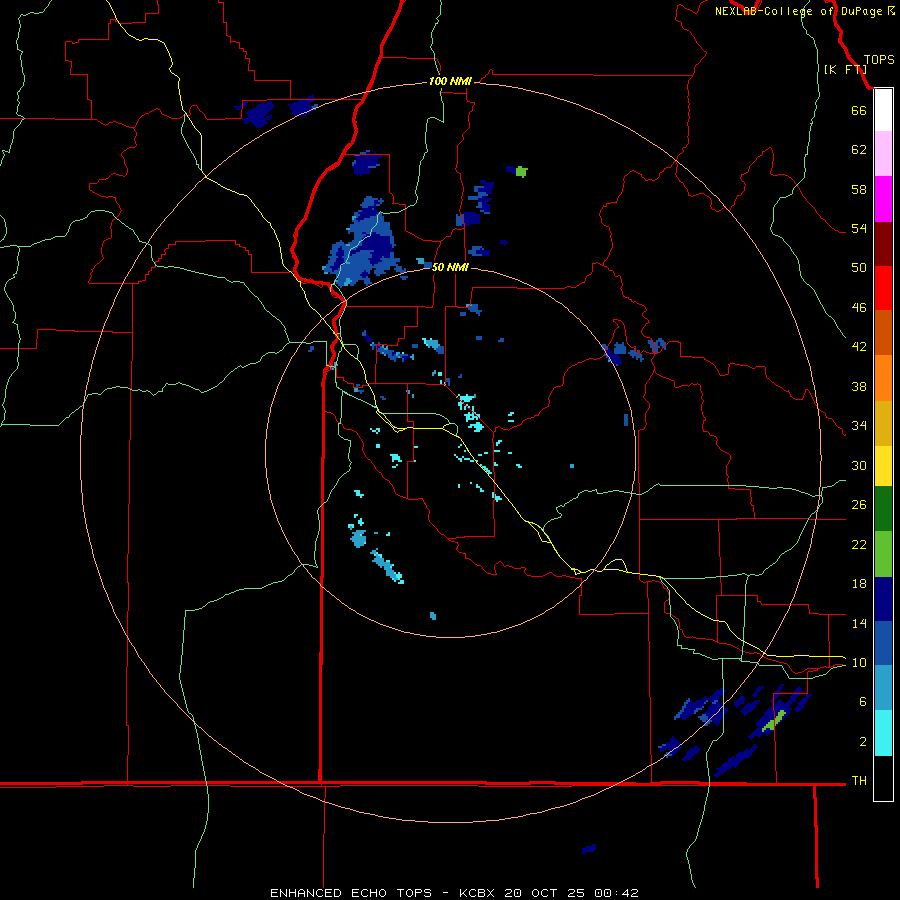Screen dimensions: 900x900
Task: Click the cyan 2 K FT legend swatch
Action: tap(883, 733)
